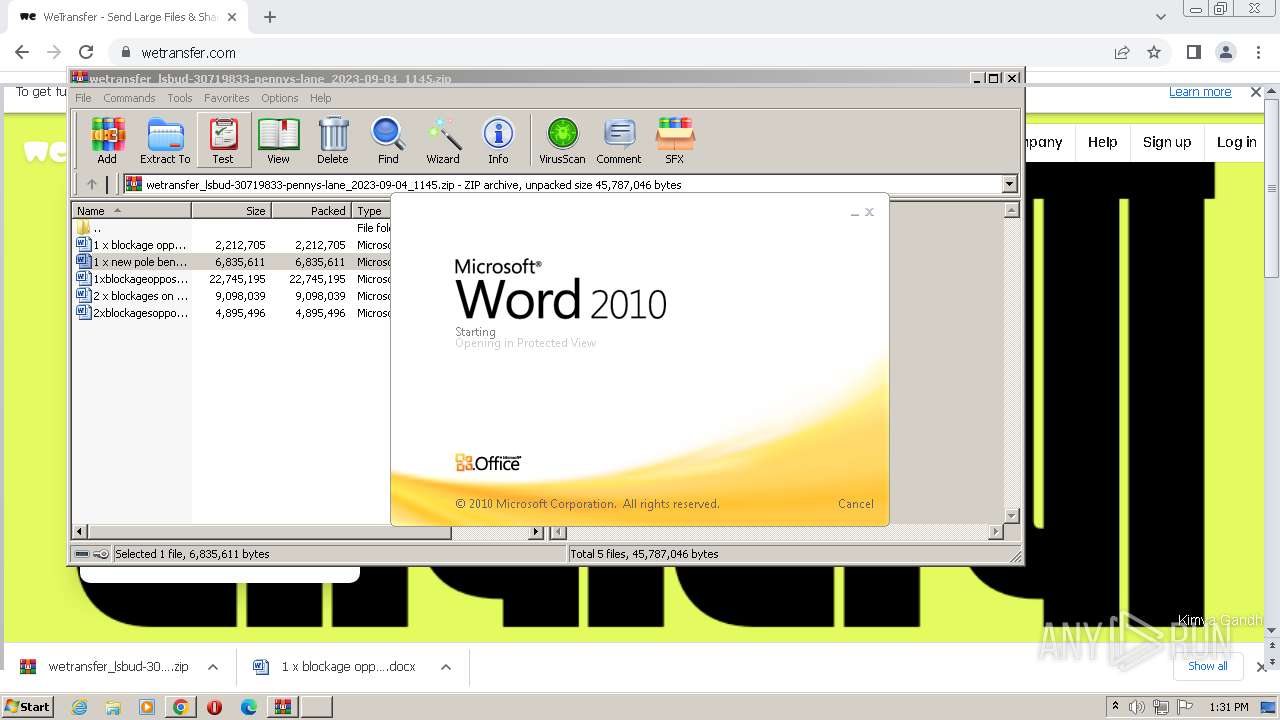Click the Opera icon in taskbar
Screen dimensions: 1280x720
214,707
